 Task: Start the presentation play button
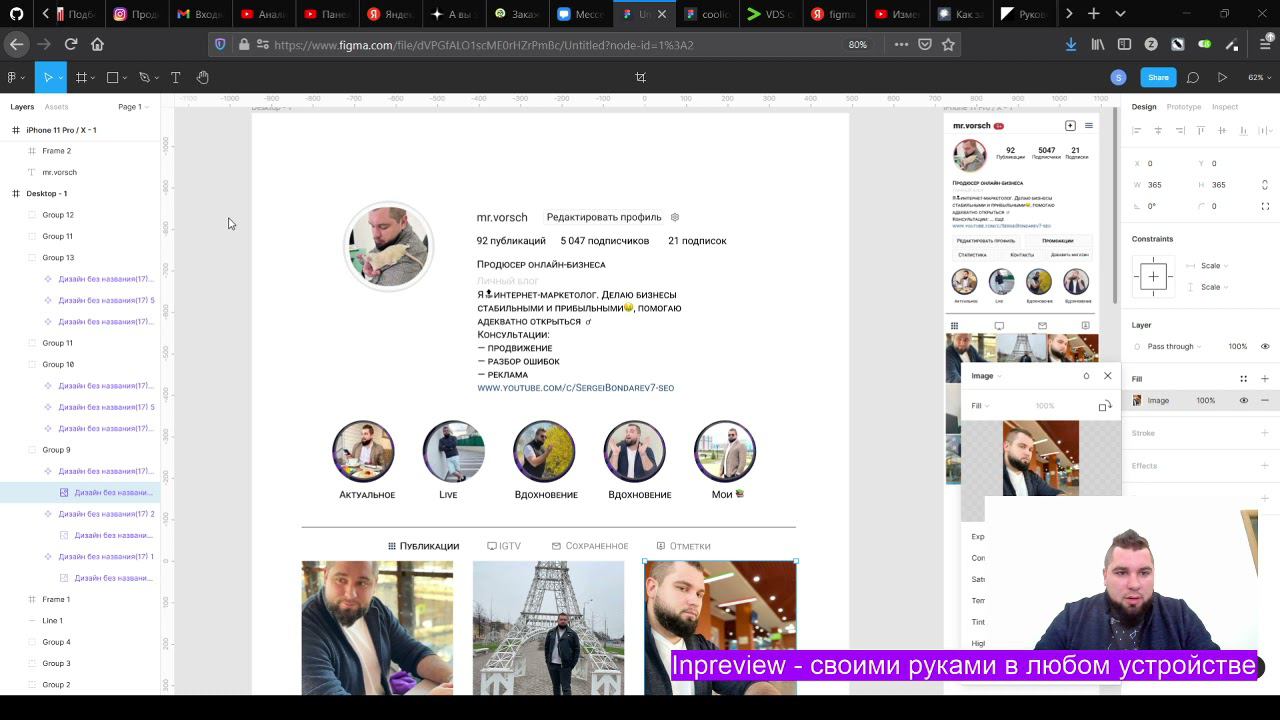(x=1222, y=77)
